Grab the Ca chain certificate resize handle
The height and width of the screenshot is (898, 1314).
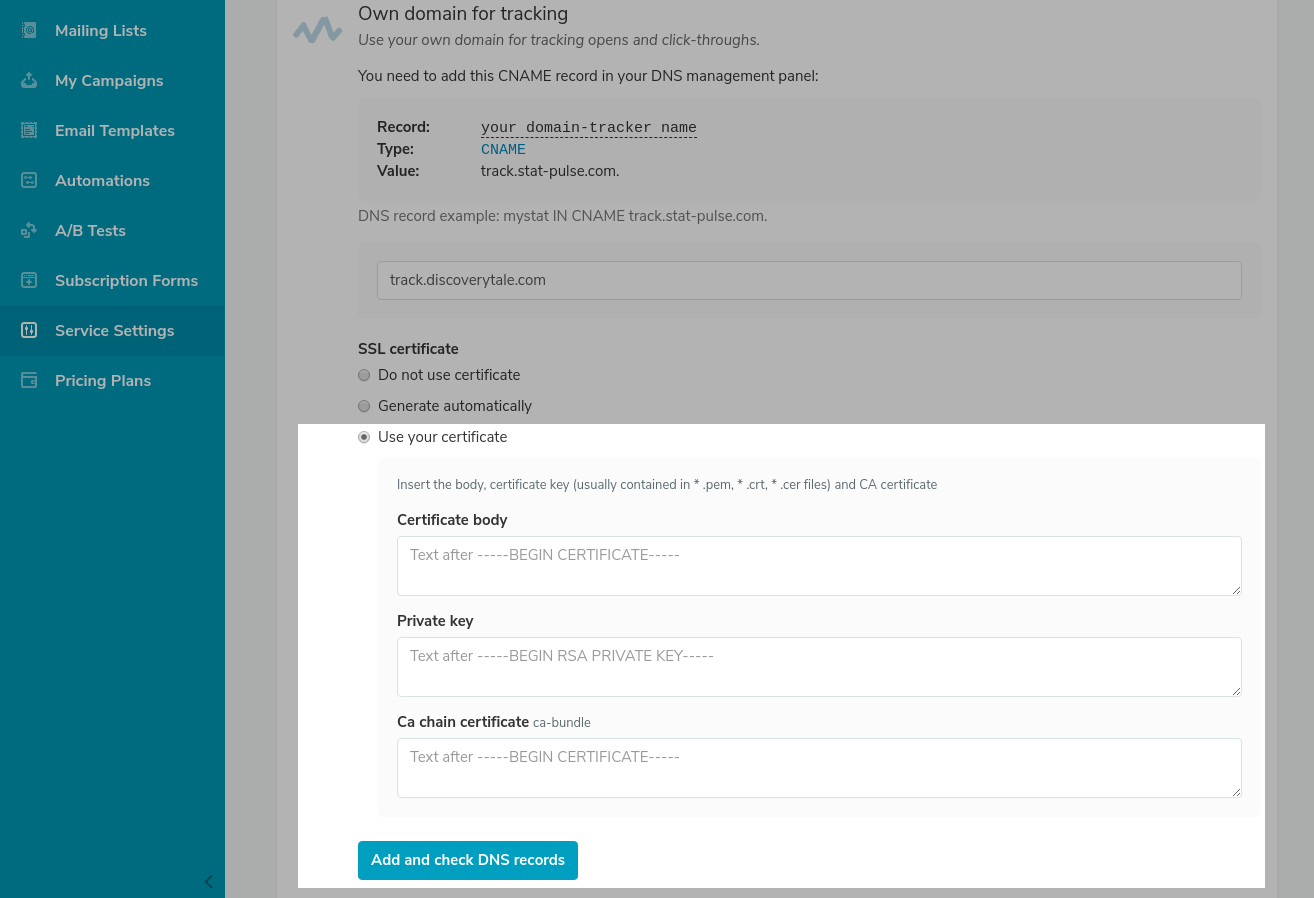[1236, 792]
